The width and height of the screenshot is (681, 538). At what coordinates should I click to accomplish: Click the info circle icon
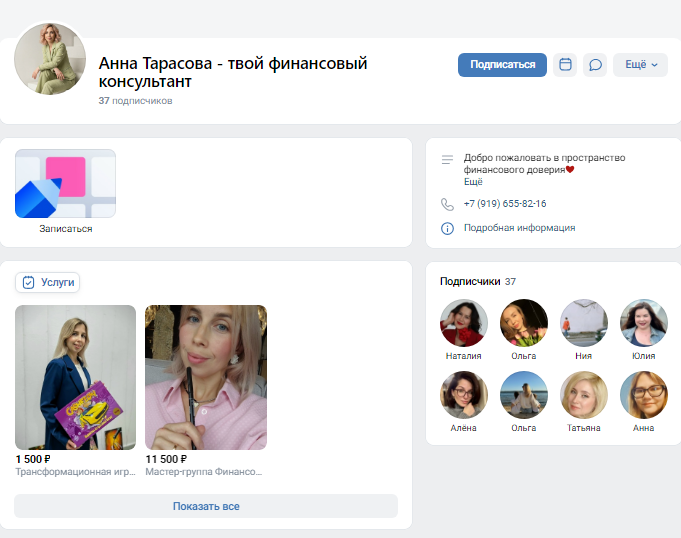pyautogui.click(x=447, y=228)
